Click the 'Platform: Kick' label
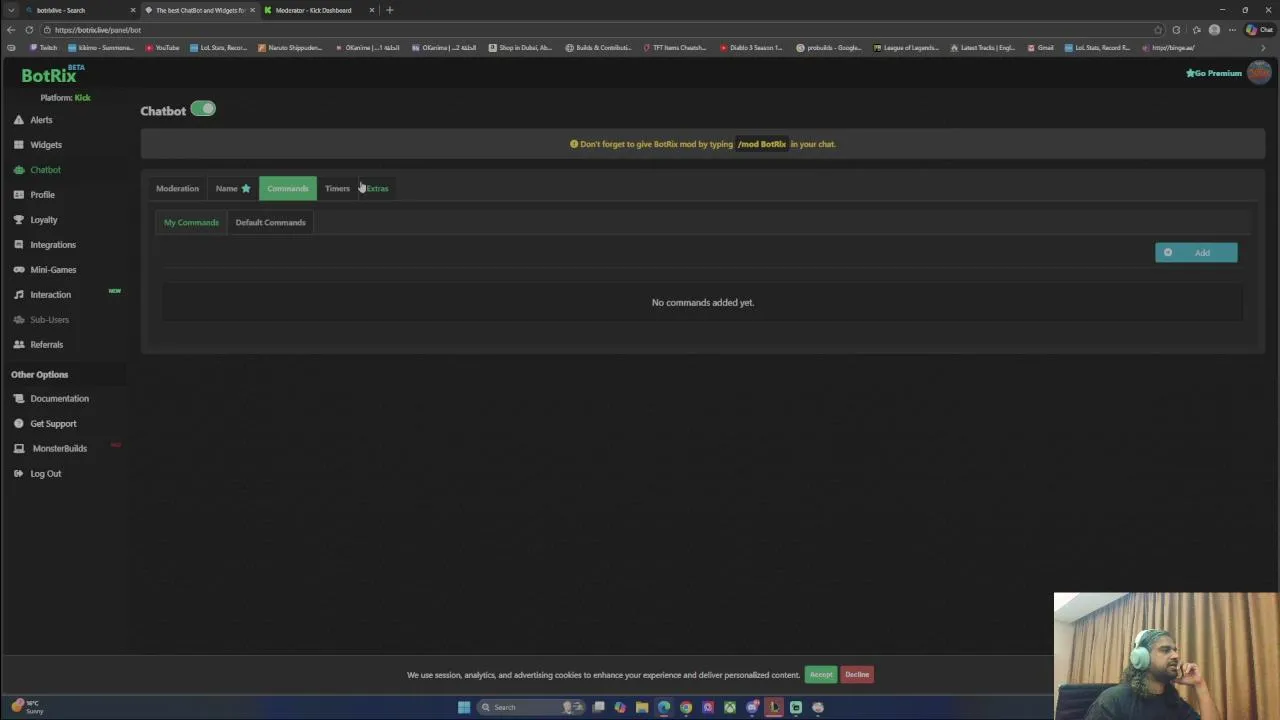Image resolution: width=1280 pixels, height=720 pixels. (x=65, y=98)
